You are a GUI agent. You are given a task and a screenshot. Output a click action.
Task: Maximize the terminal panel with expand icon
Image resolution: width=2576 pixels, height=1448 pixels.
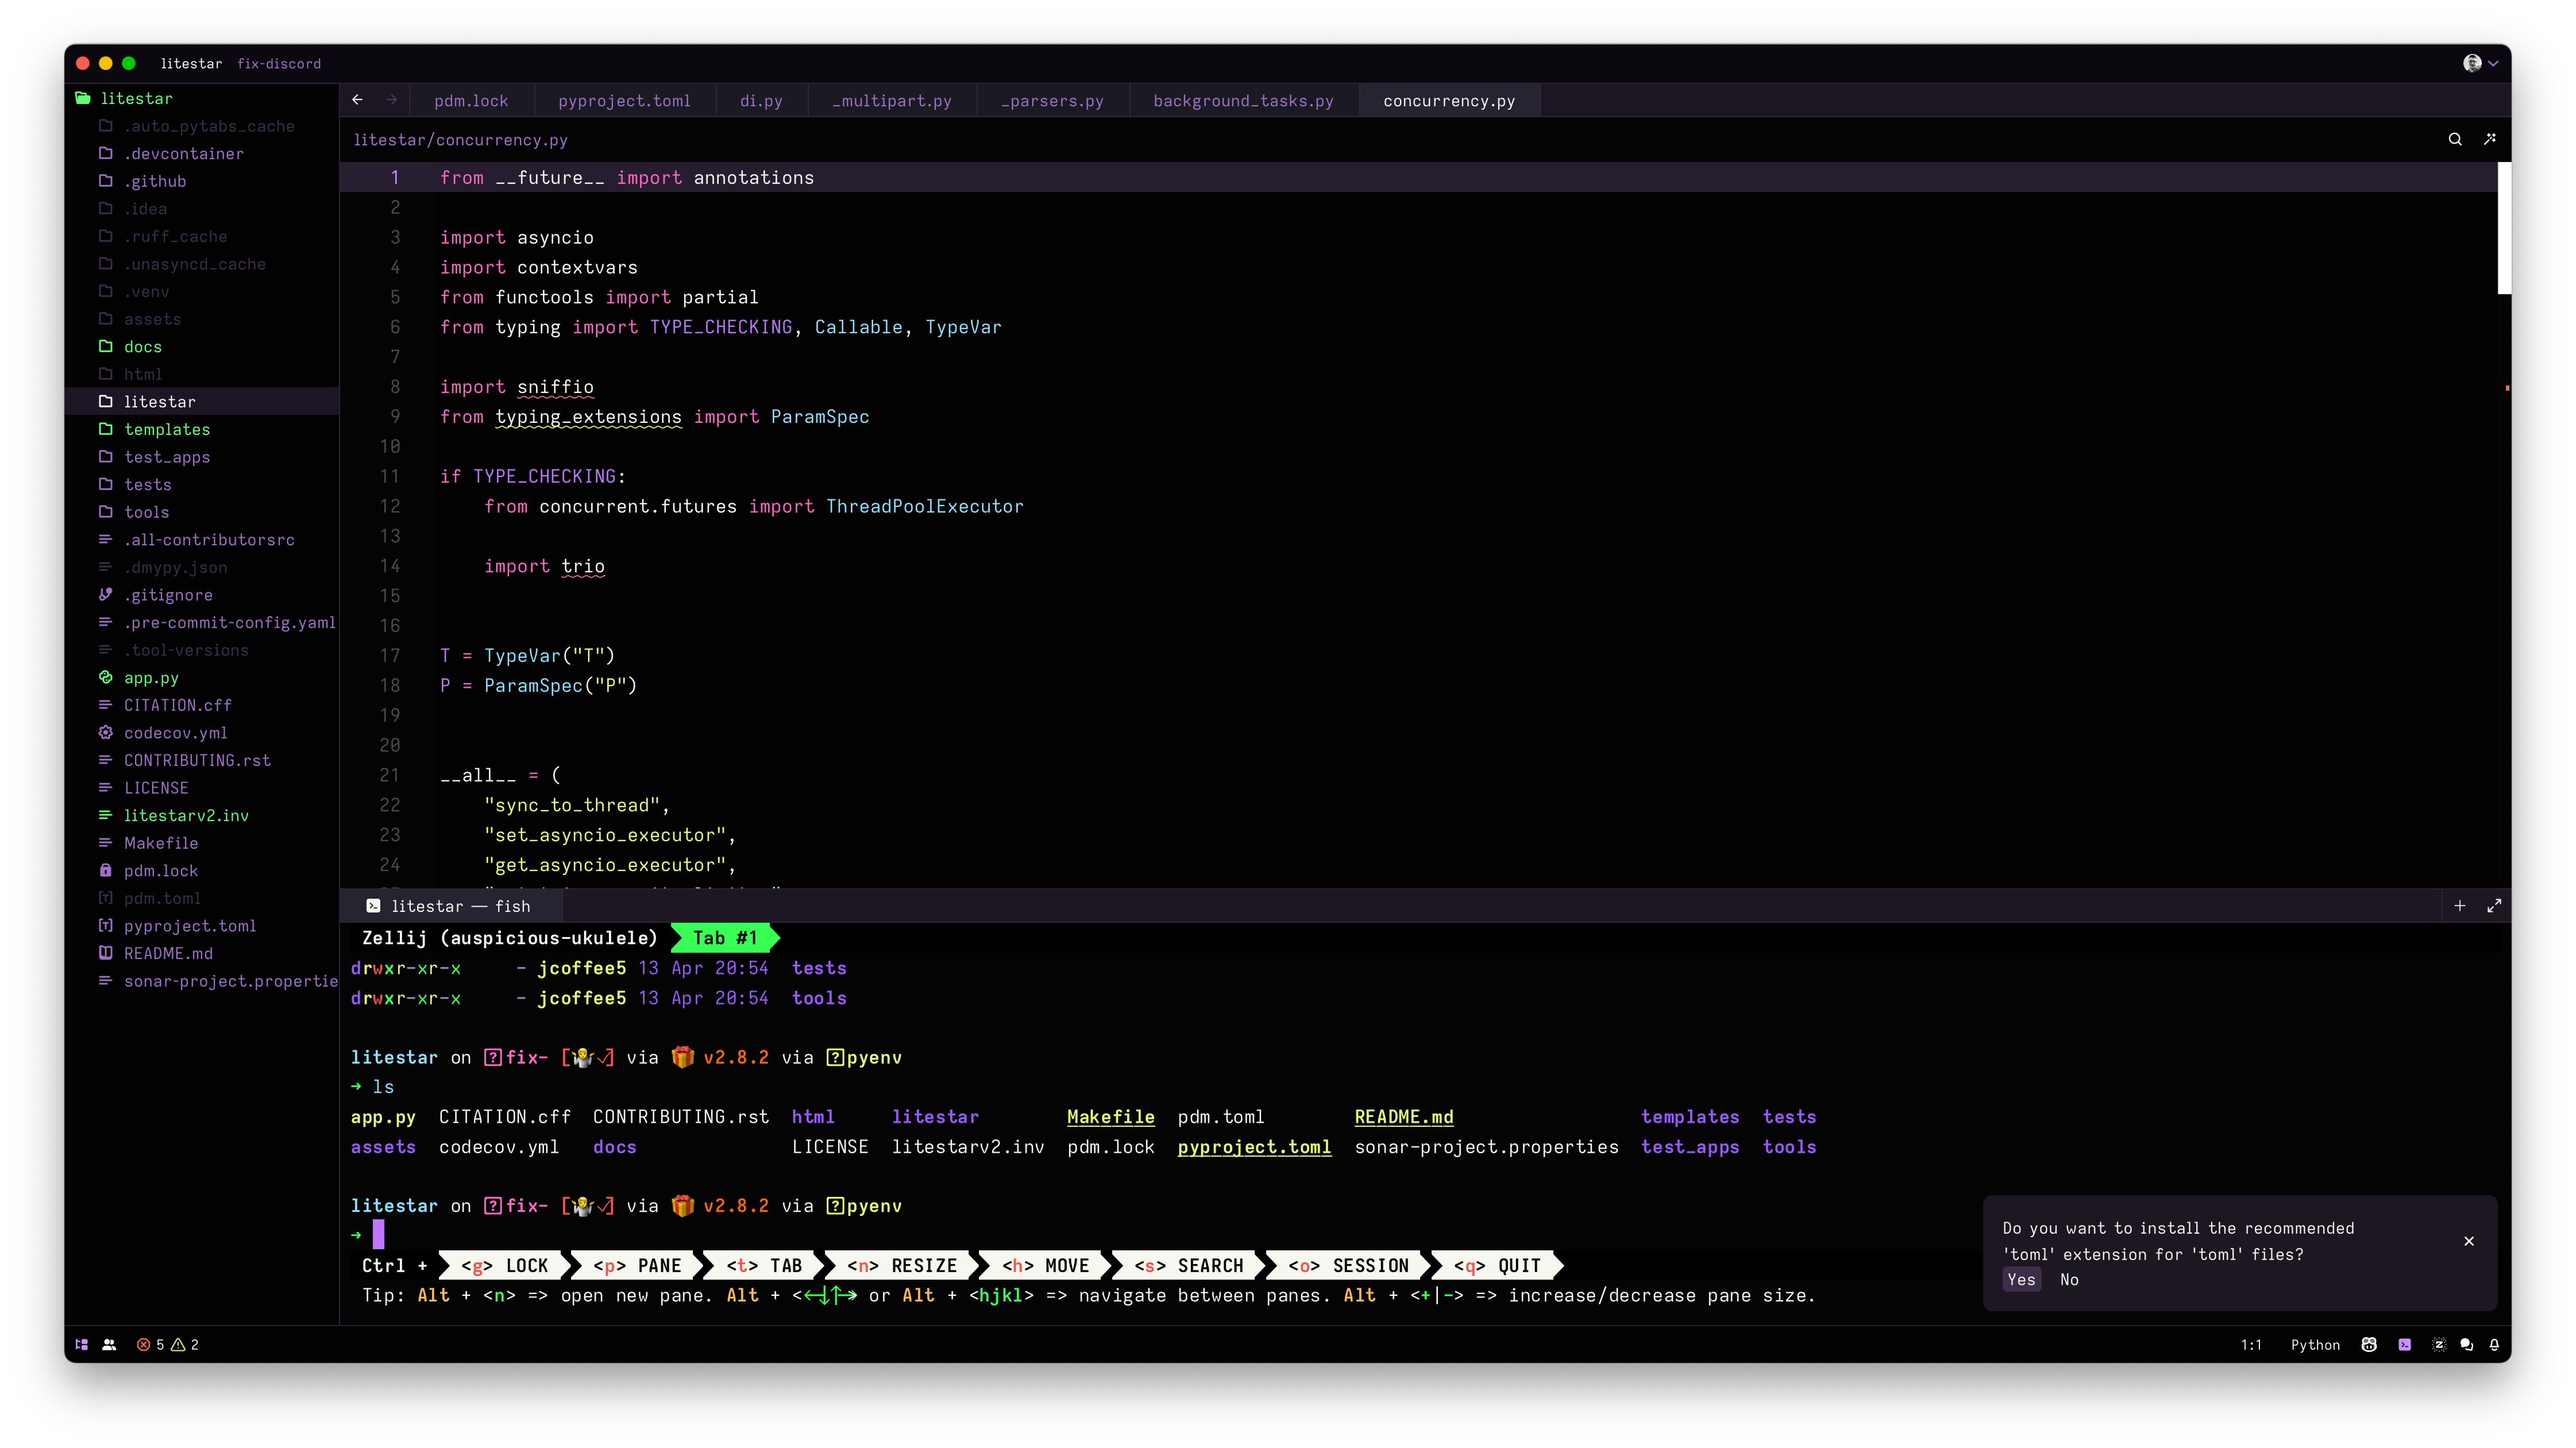click(x=2494, y=906)
